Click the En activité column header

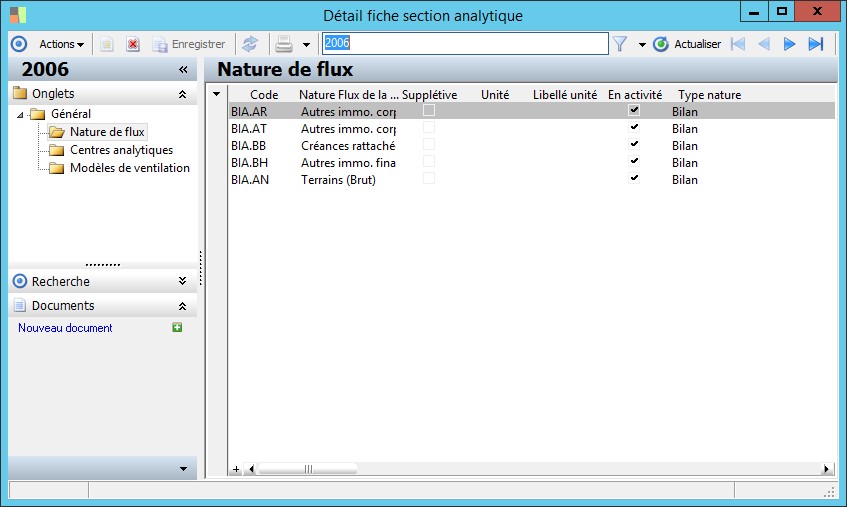click(635, 94)
